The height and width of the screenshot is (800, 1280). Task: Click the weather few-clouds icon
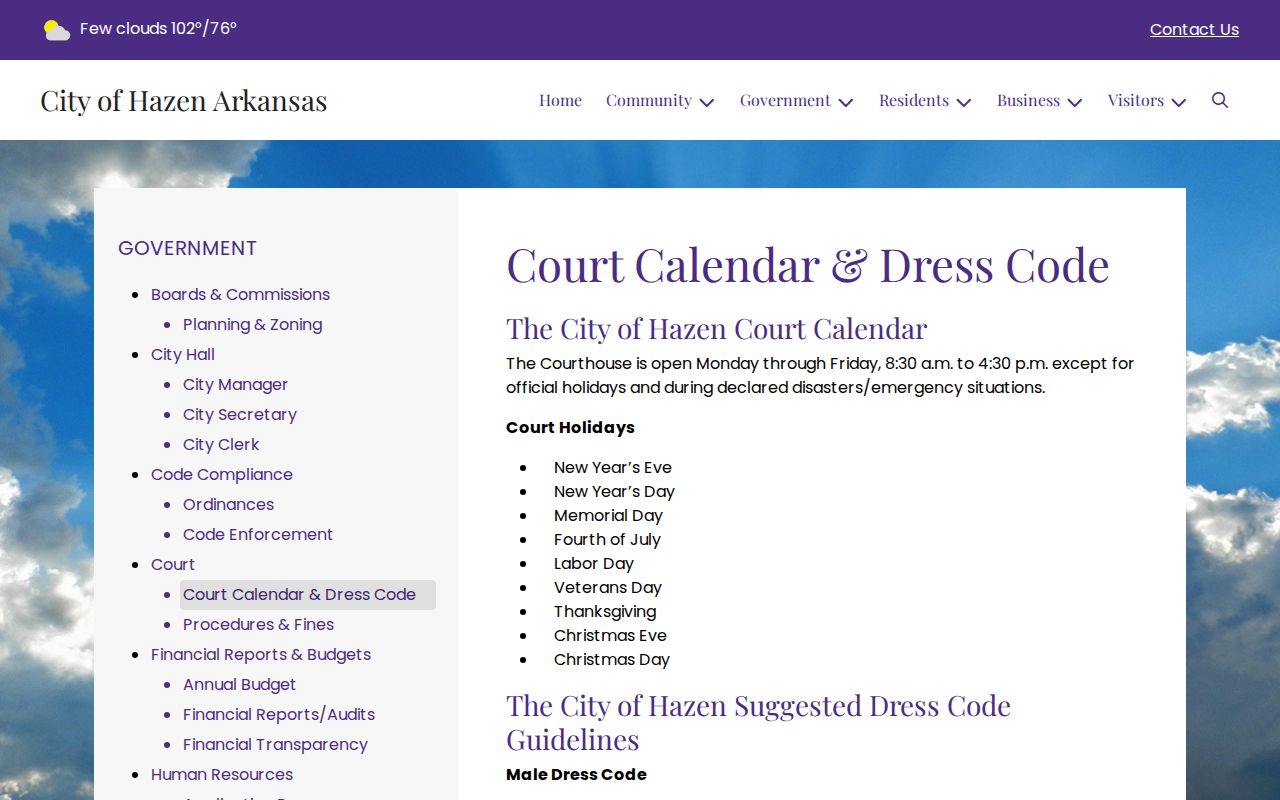tap(57, 30)
